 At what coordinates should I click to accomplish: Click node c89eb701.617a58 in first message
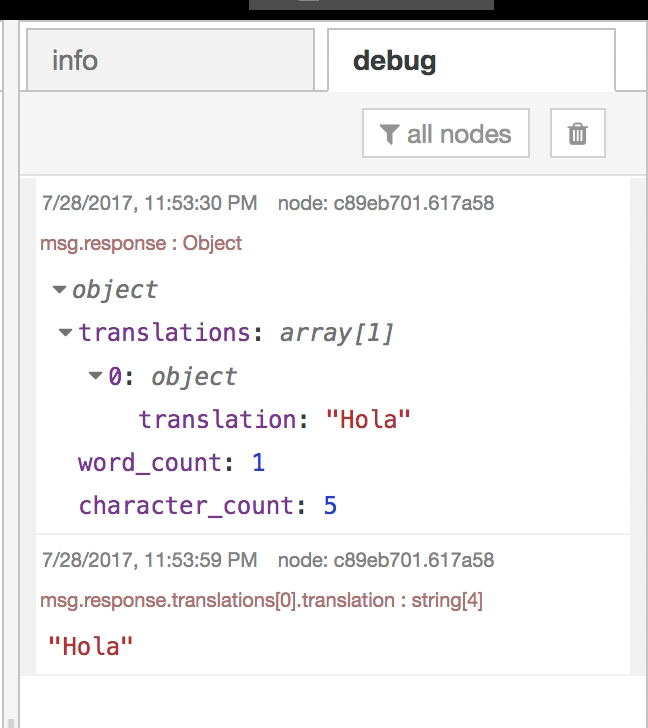point(386,203)
